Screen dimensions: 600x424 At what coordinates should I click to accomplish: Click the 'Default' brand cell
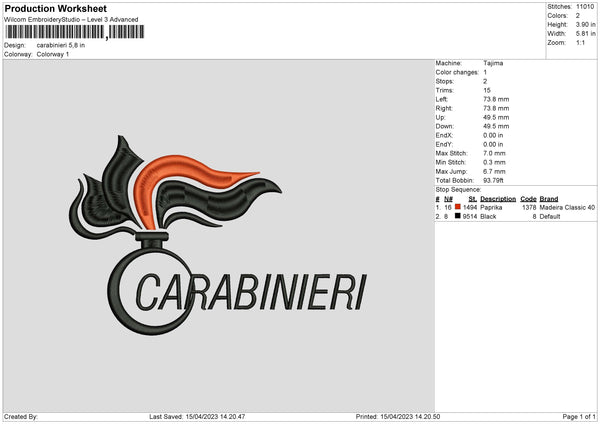pyautogui.click(x=550, y=217)
